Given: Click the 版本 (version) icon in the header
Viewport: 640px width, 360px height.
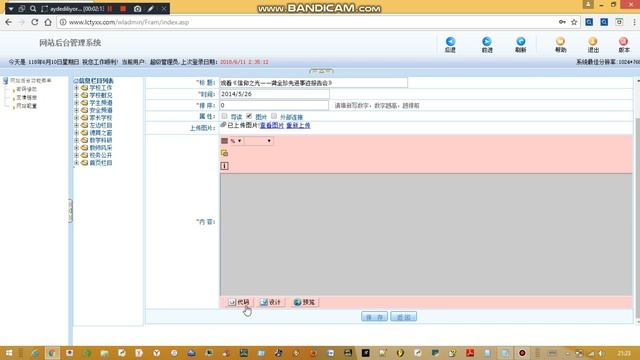Looking at the screenshot, I should (623, 42).
